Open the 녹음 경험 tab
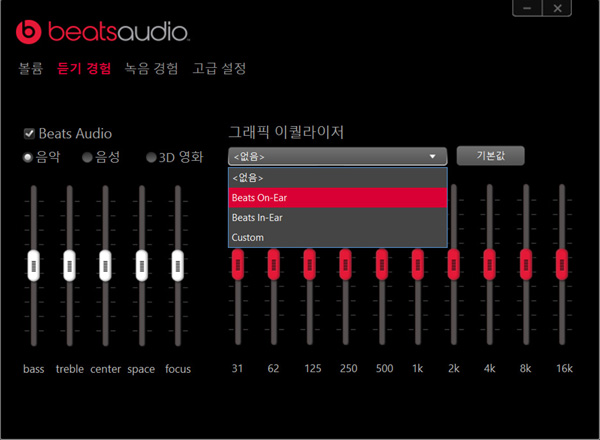Screen dimensions: 600x440 152,68
